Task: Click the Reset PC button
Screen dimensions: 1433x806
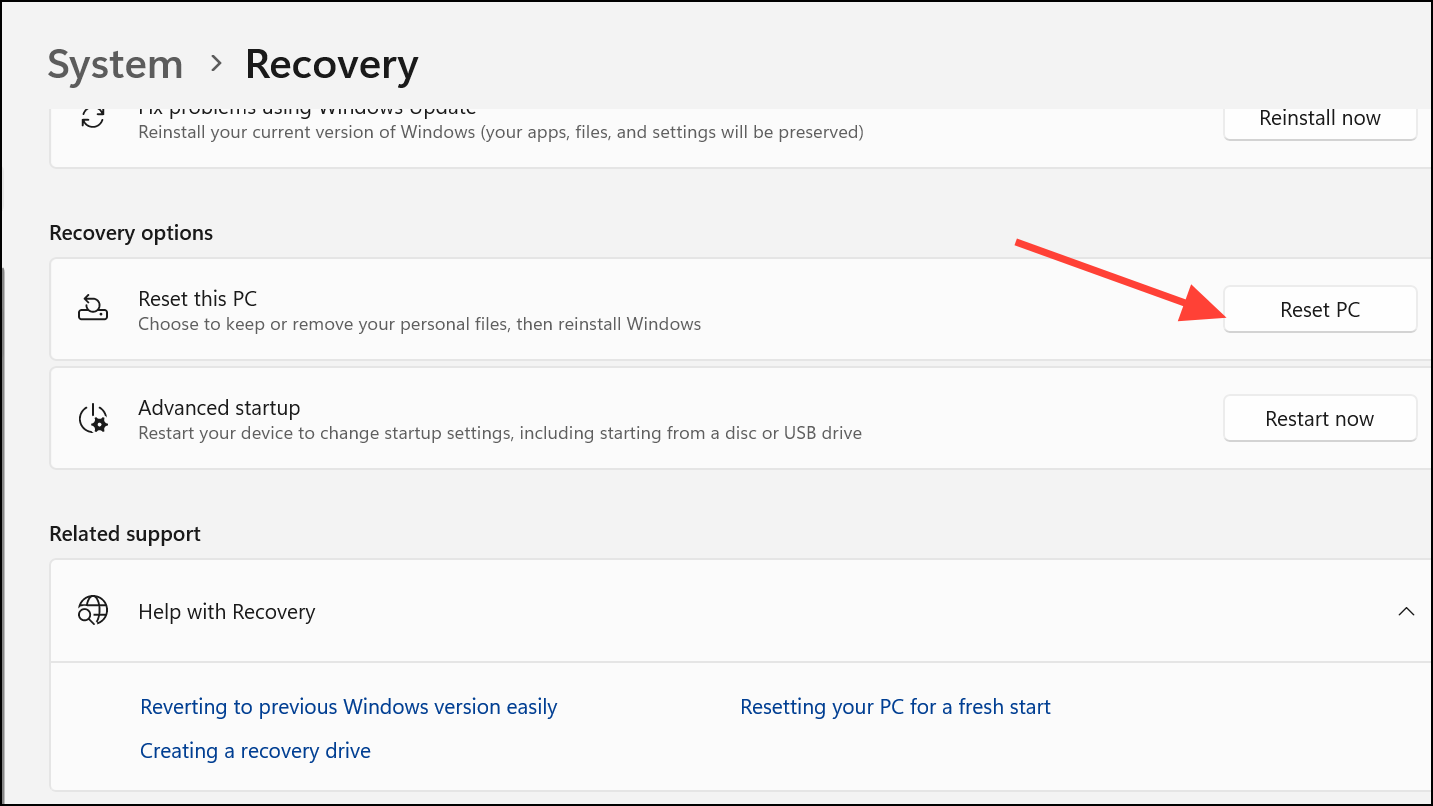Action: (1320, 310)
